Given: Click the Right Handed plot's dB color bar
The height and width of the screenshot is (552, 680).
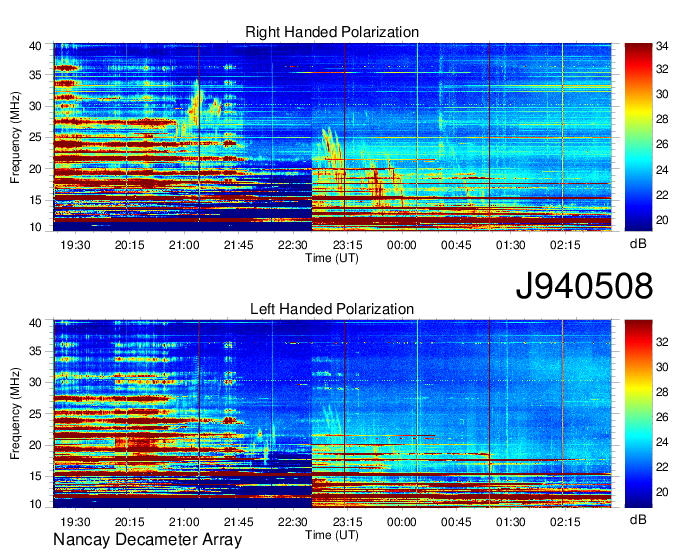Looking at the screenshot, I should pyautogui.click(x=638, y=137).
